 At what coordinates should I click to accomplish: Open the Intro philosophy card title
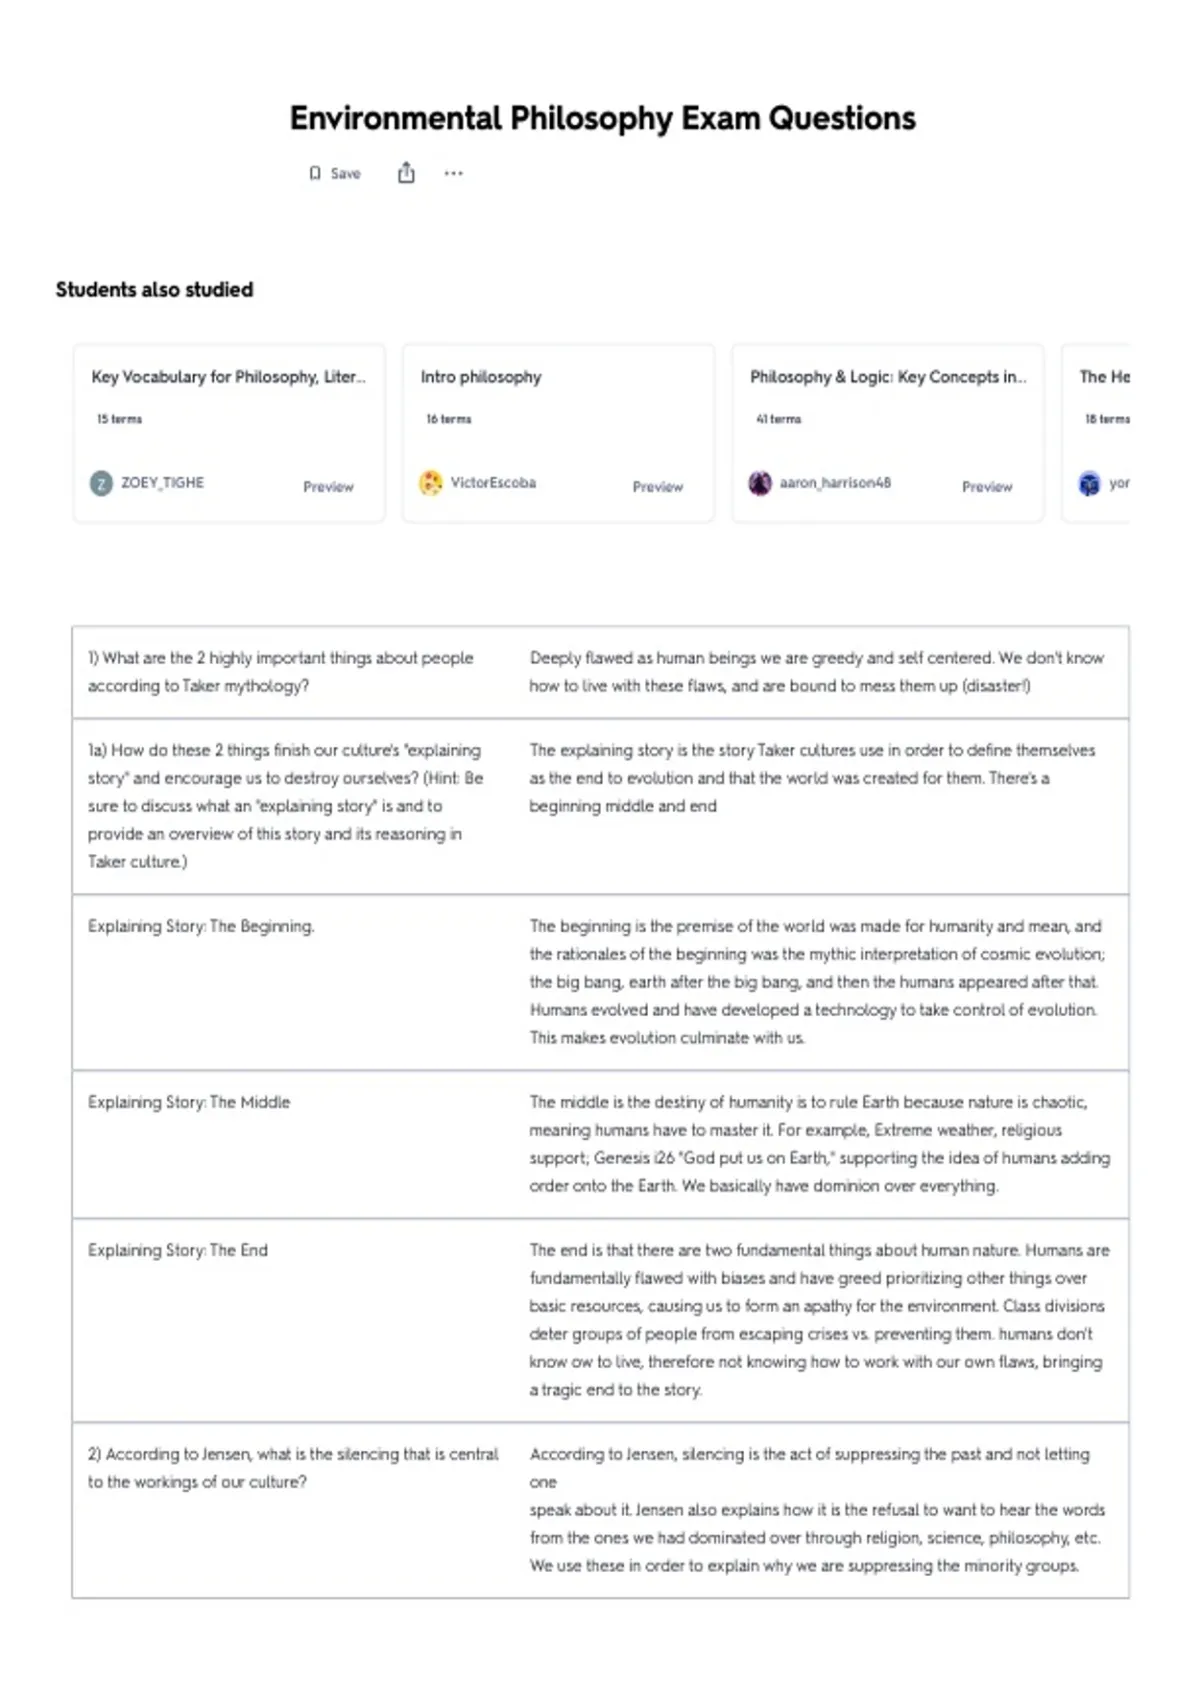(x=481, y=377)
